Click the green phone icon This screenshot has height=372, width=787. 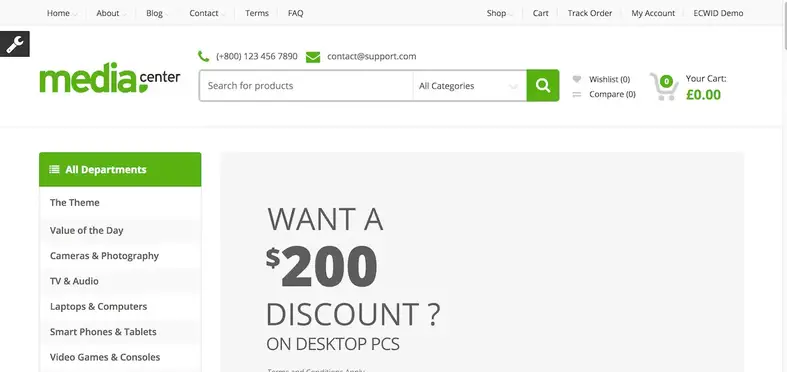click(203, 56)
